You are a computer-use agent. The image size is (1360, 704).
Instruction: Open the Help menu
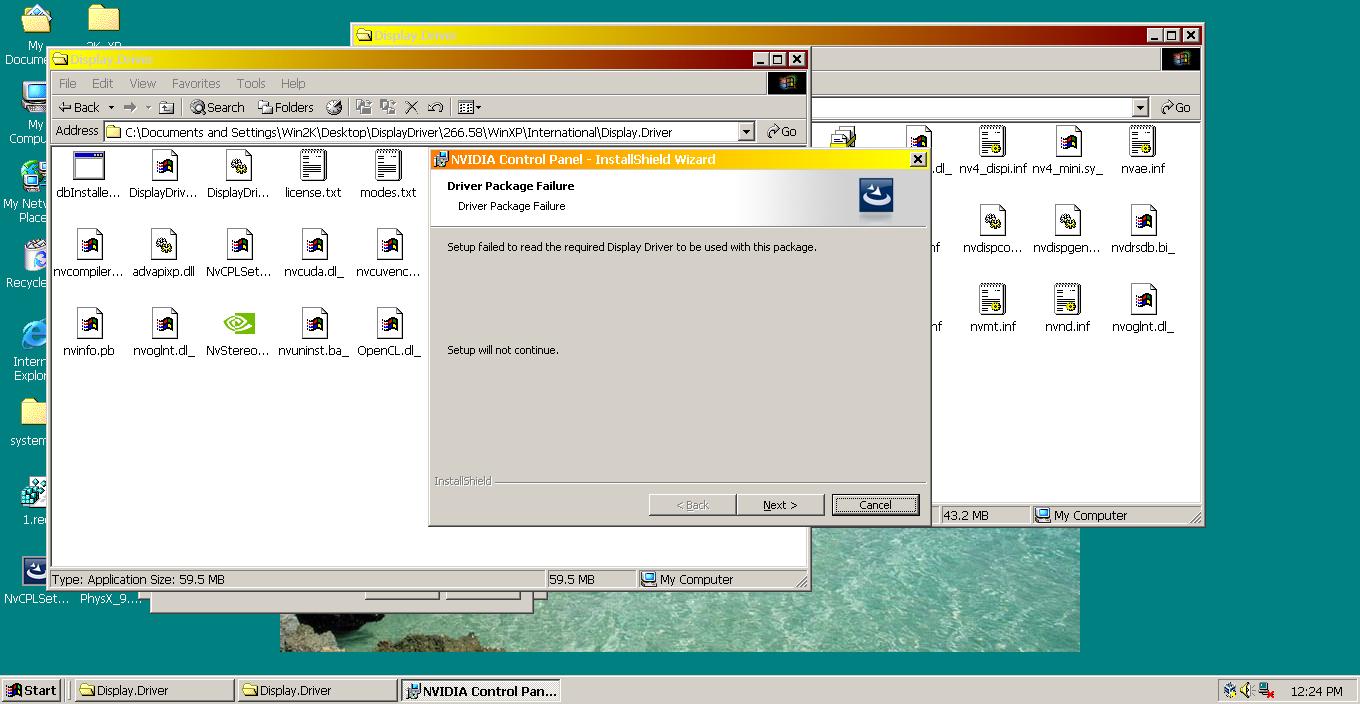click(x=293, y=83)
